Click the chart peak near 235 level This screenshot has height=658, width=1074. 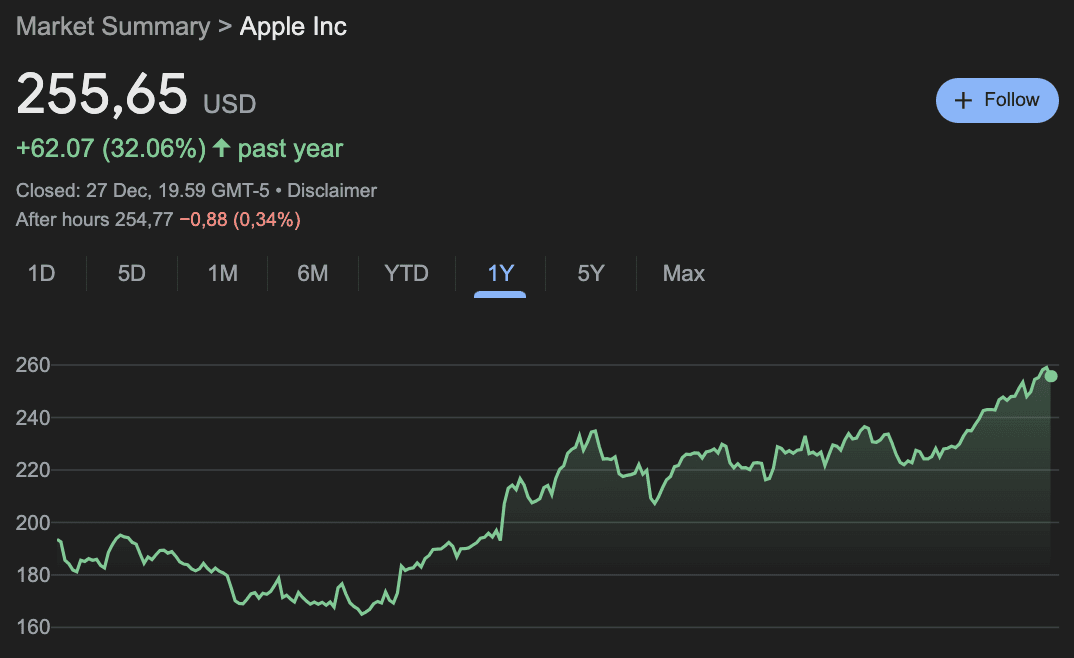[595, 431]
